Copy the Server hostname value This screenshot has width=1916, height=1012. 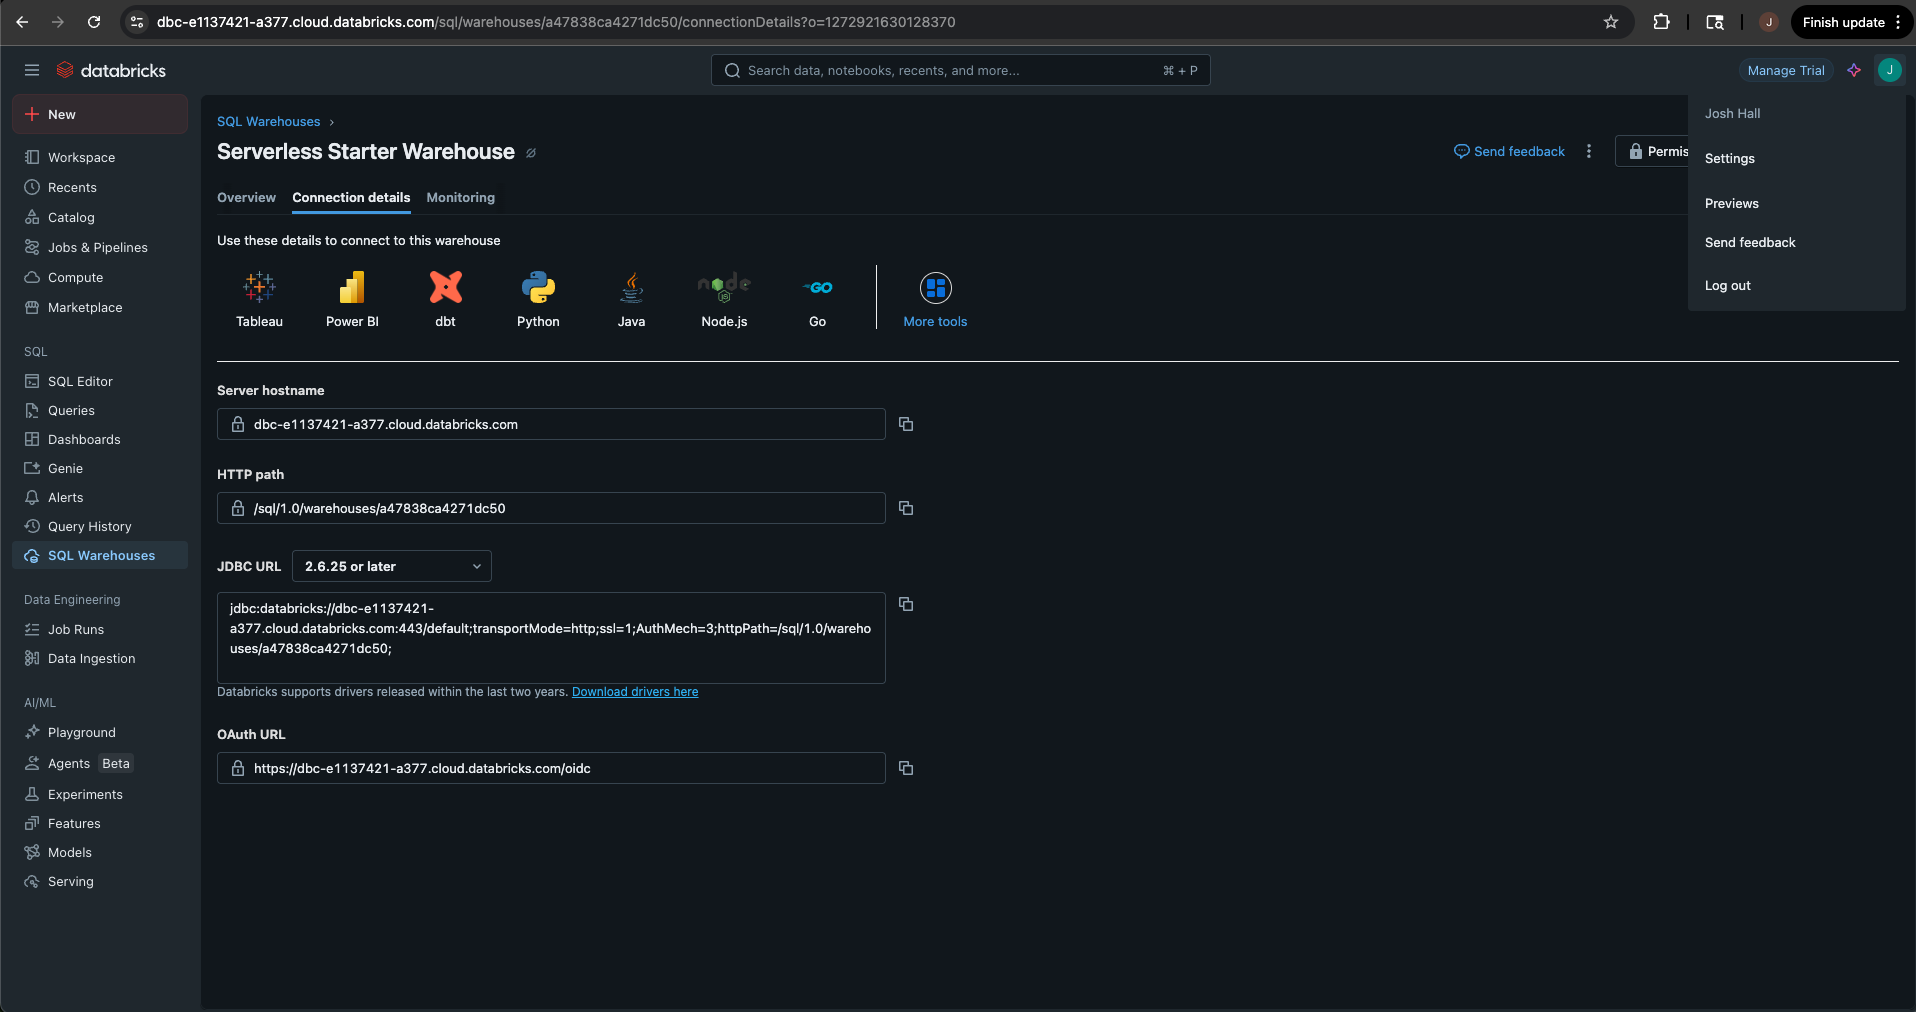pos(906,424)
